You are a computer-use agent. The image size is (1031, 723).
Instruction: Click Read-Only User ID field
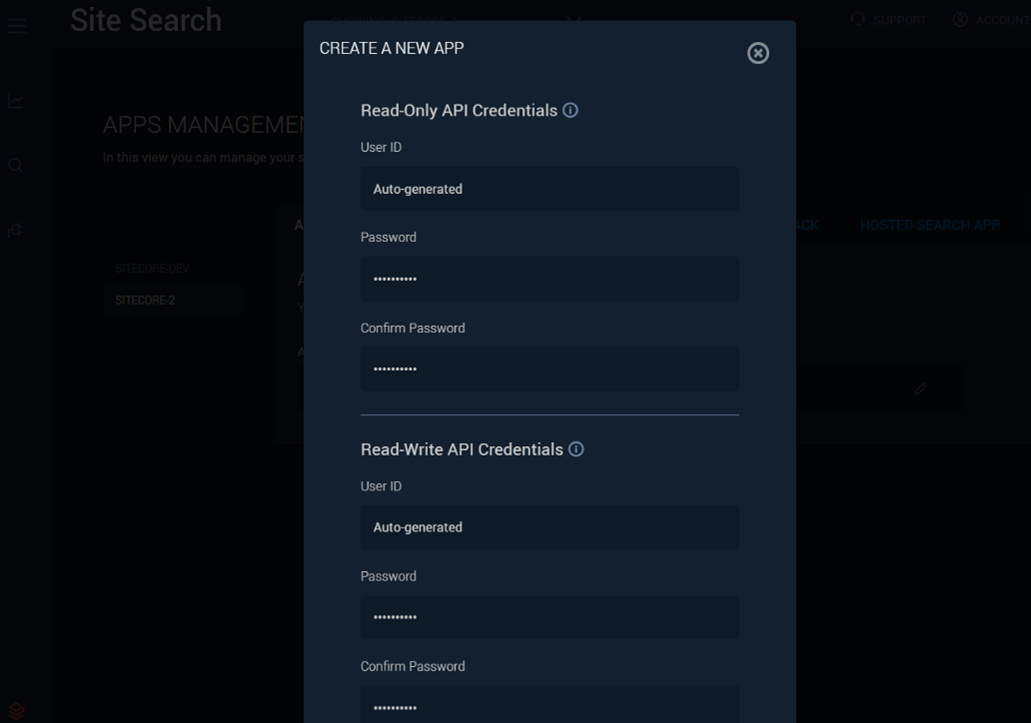pos(549,189)
